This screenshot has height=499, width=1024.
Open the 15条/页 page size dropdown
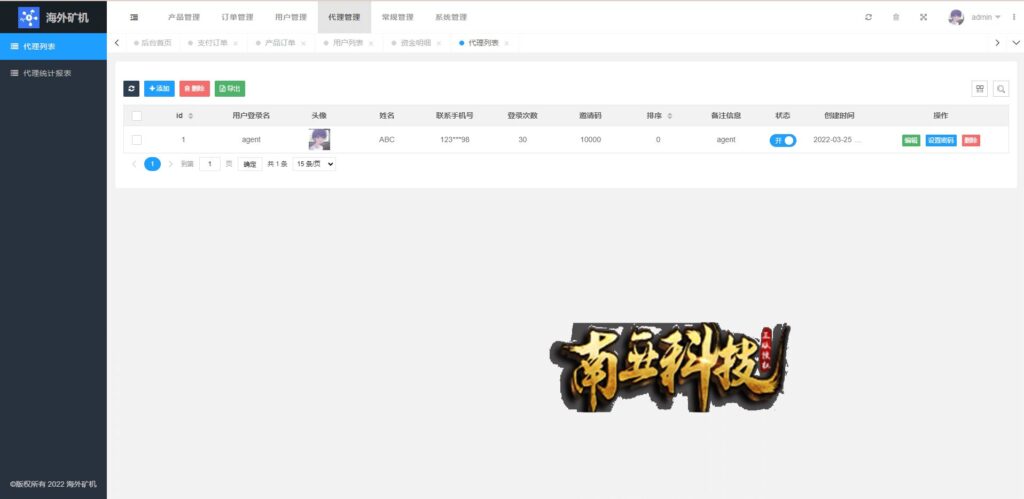pos(314,164)
